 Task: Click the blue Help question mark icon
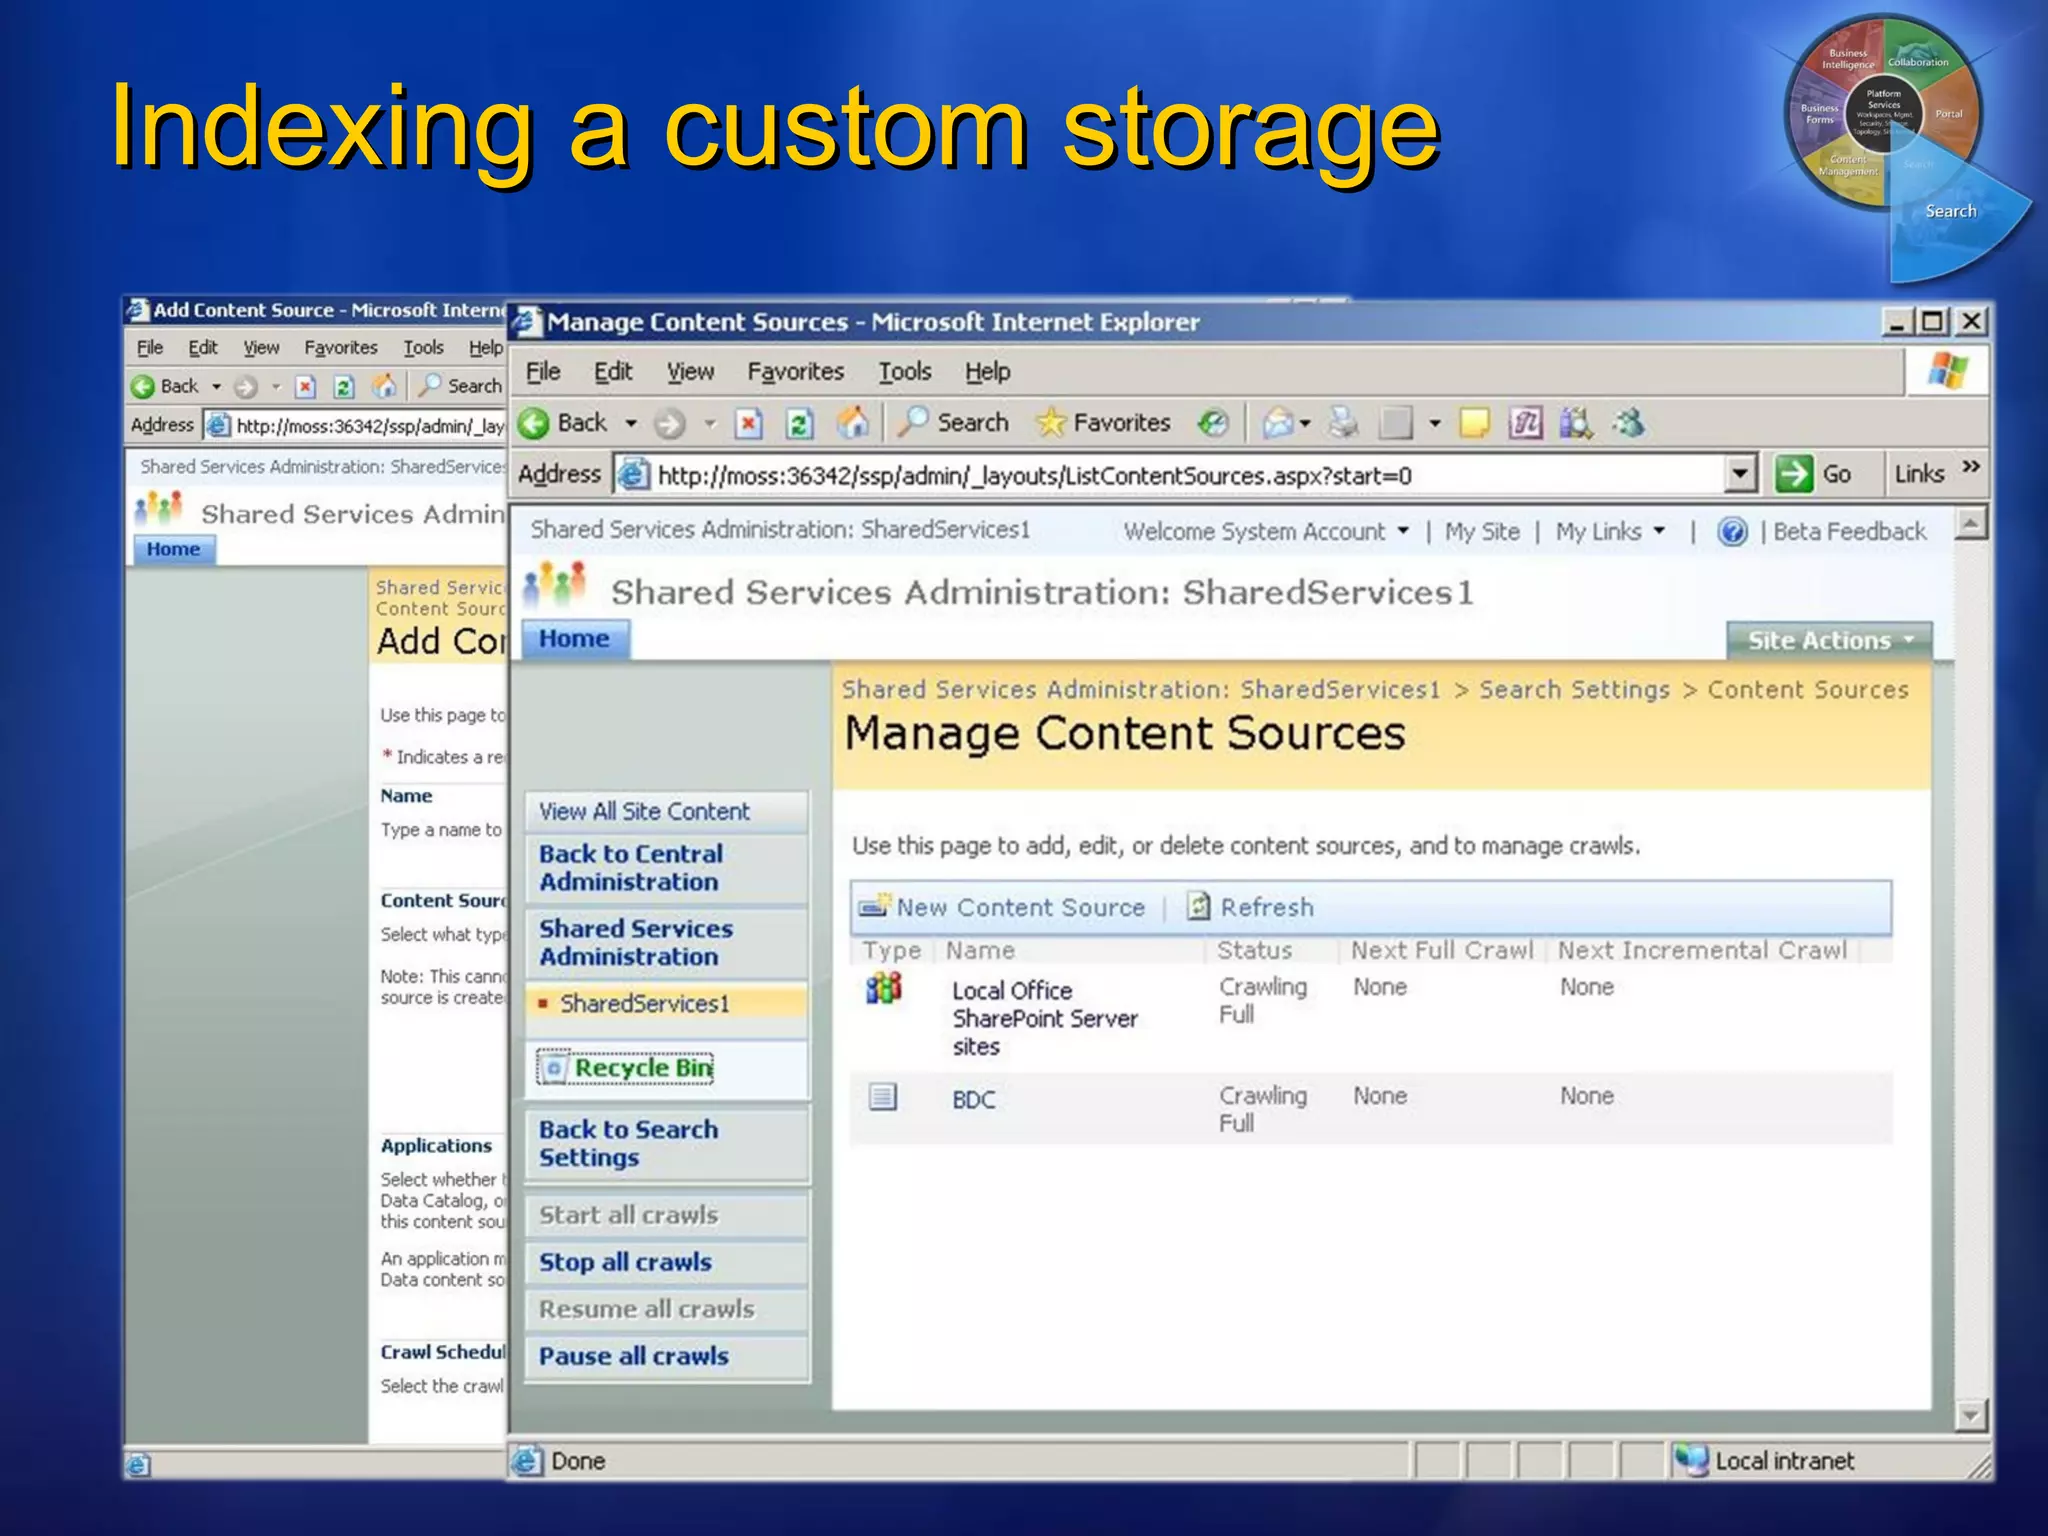tap(1732, 531)
